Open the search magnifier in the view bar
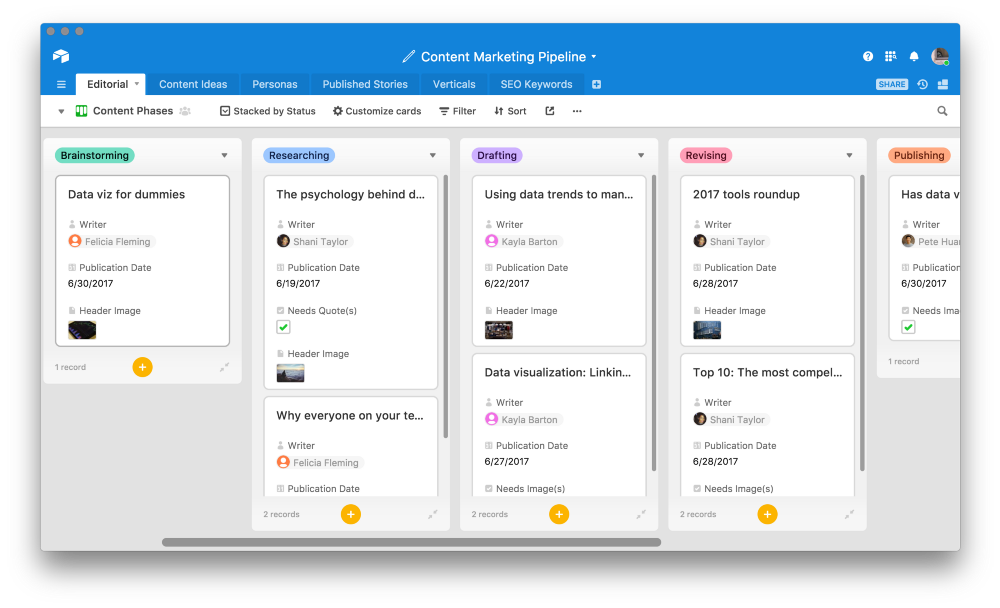Viewport: 1000px width, 608px height. (x=941, y=111)
